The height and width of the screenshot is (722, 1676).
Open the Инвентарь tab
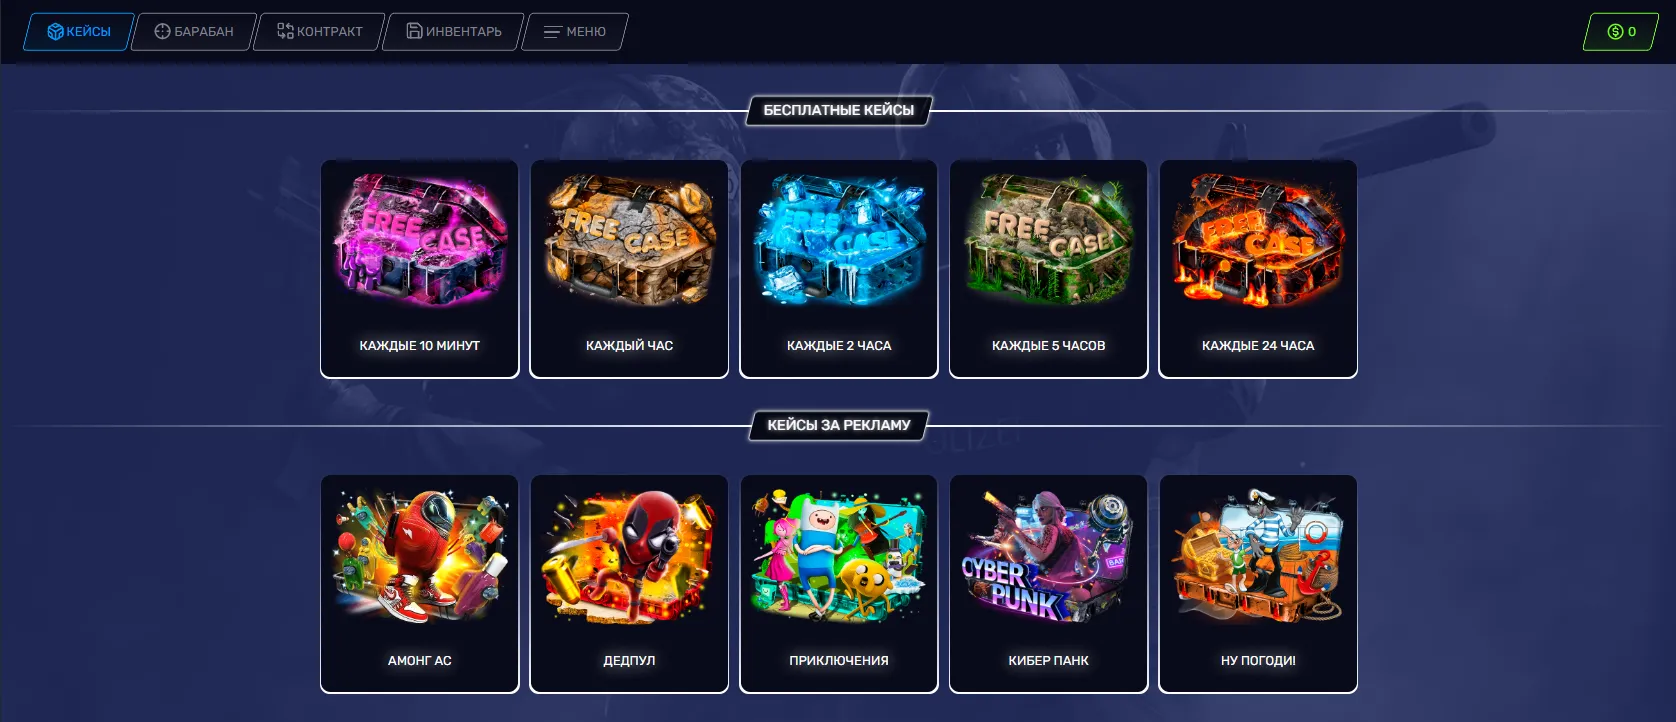(x=454, y=31)
